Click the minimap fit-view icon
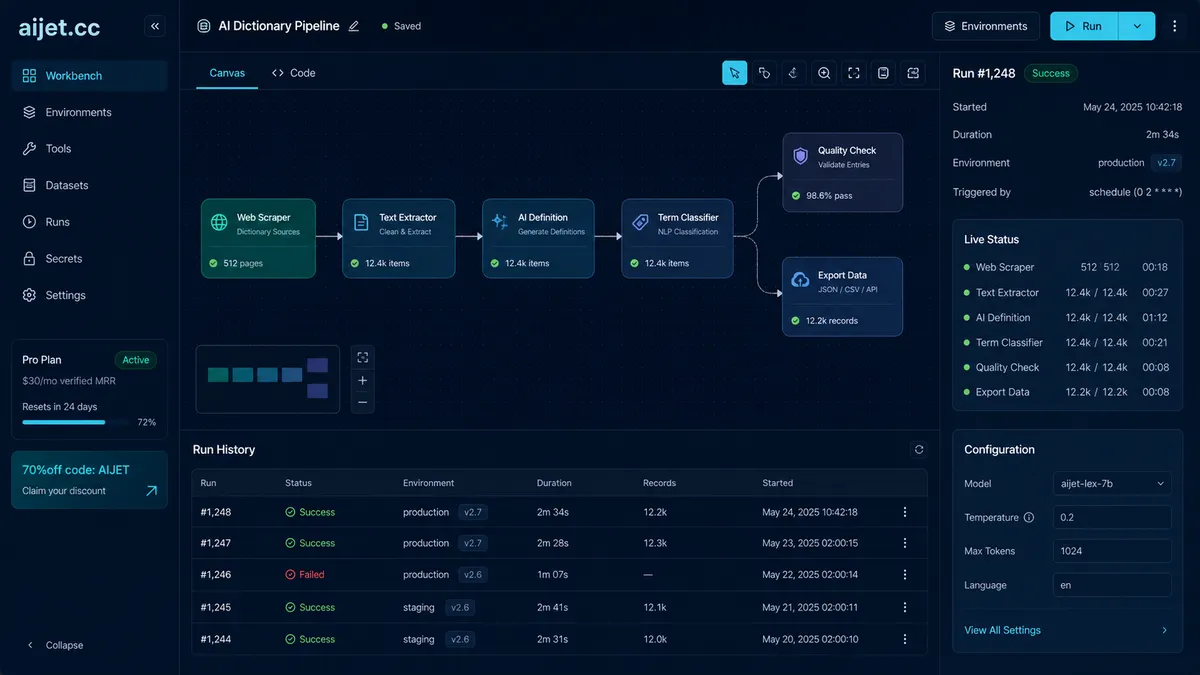The width and height of the screenshot is (1200, 675). click(362, 357)
